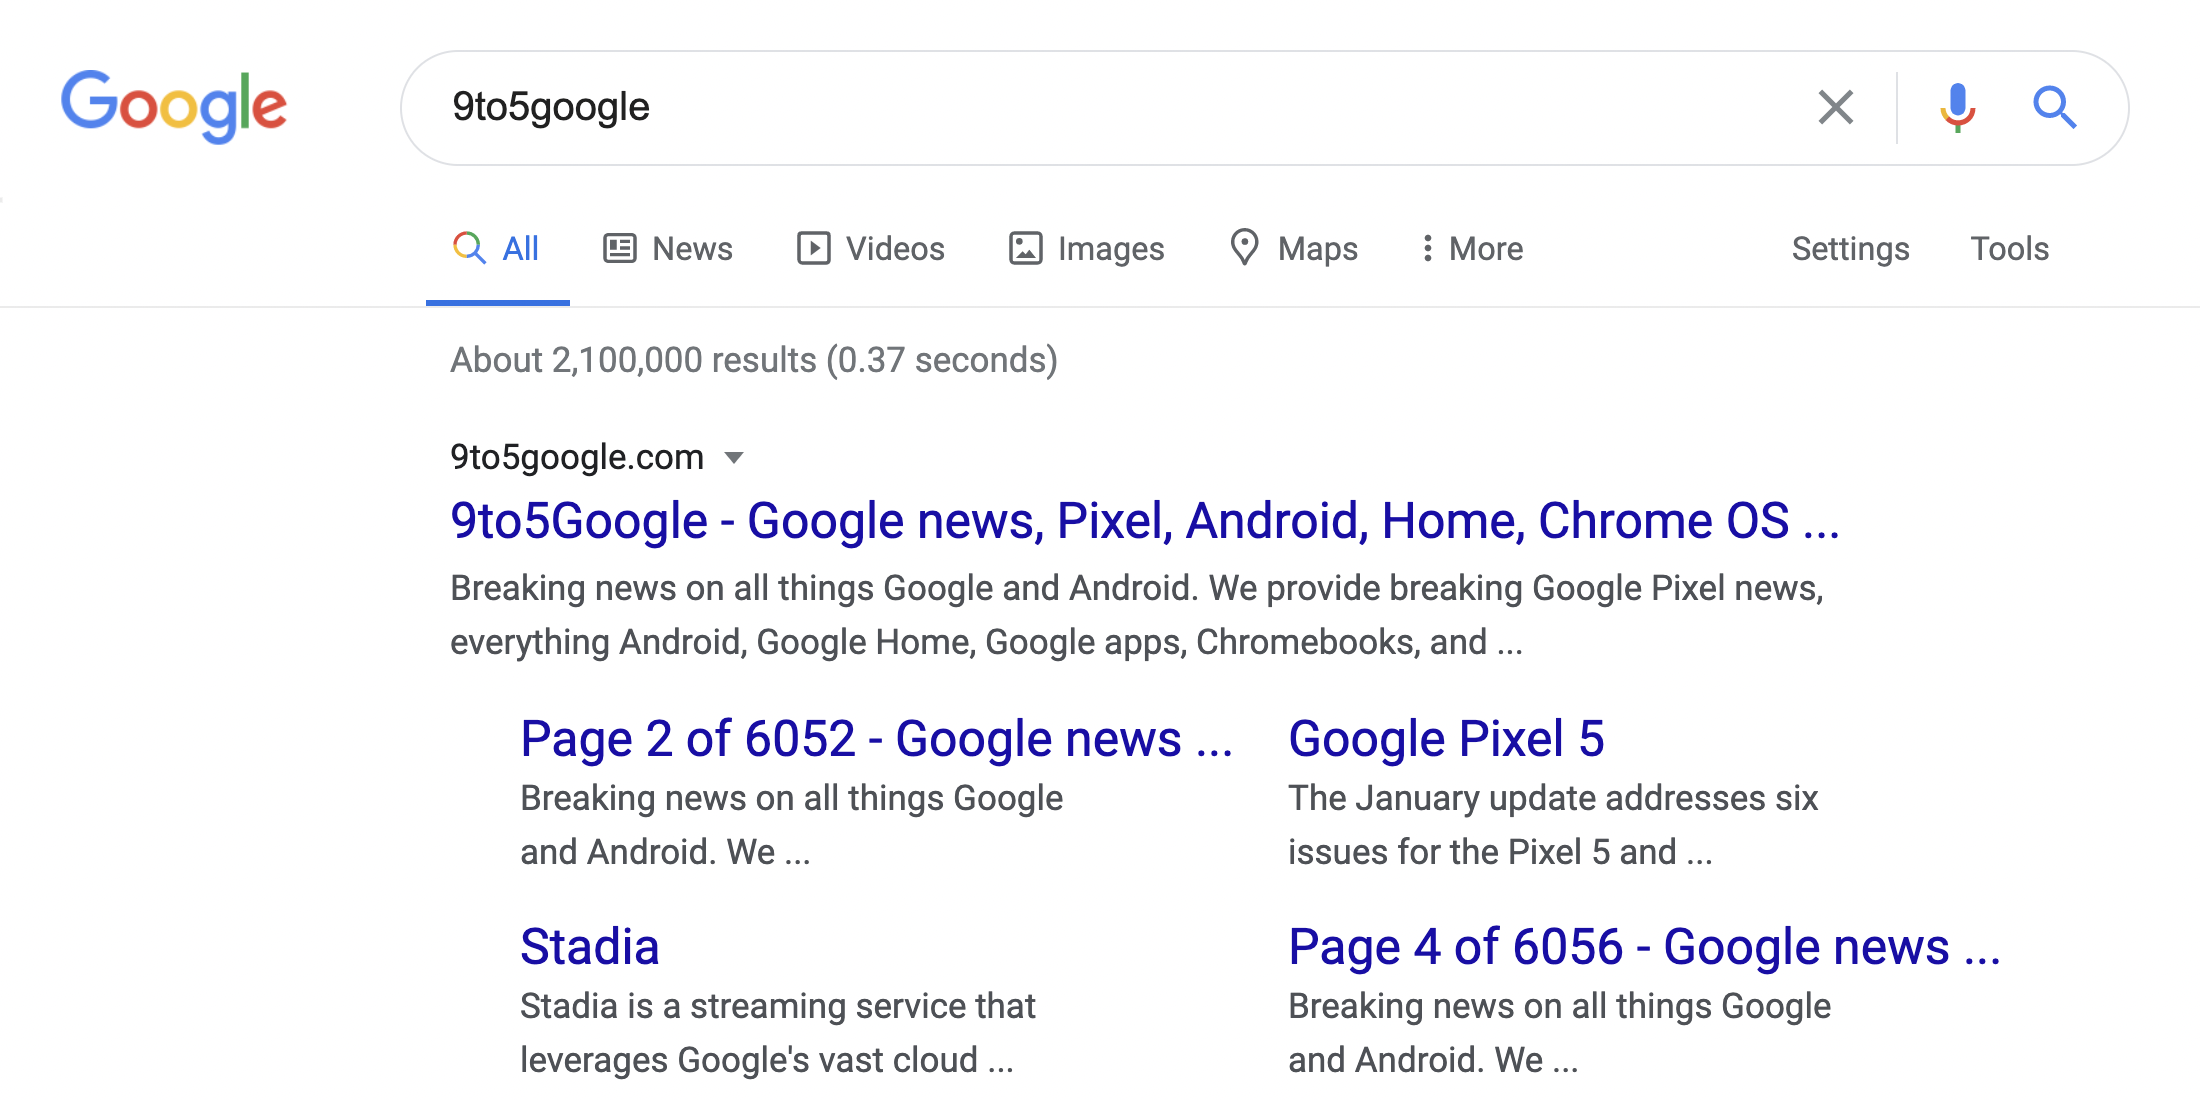Clear the search box with X
The height and width of the screenshot is (1100, 2200).
1835,107
